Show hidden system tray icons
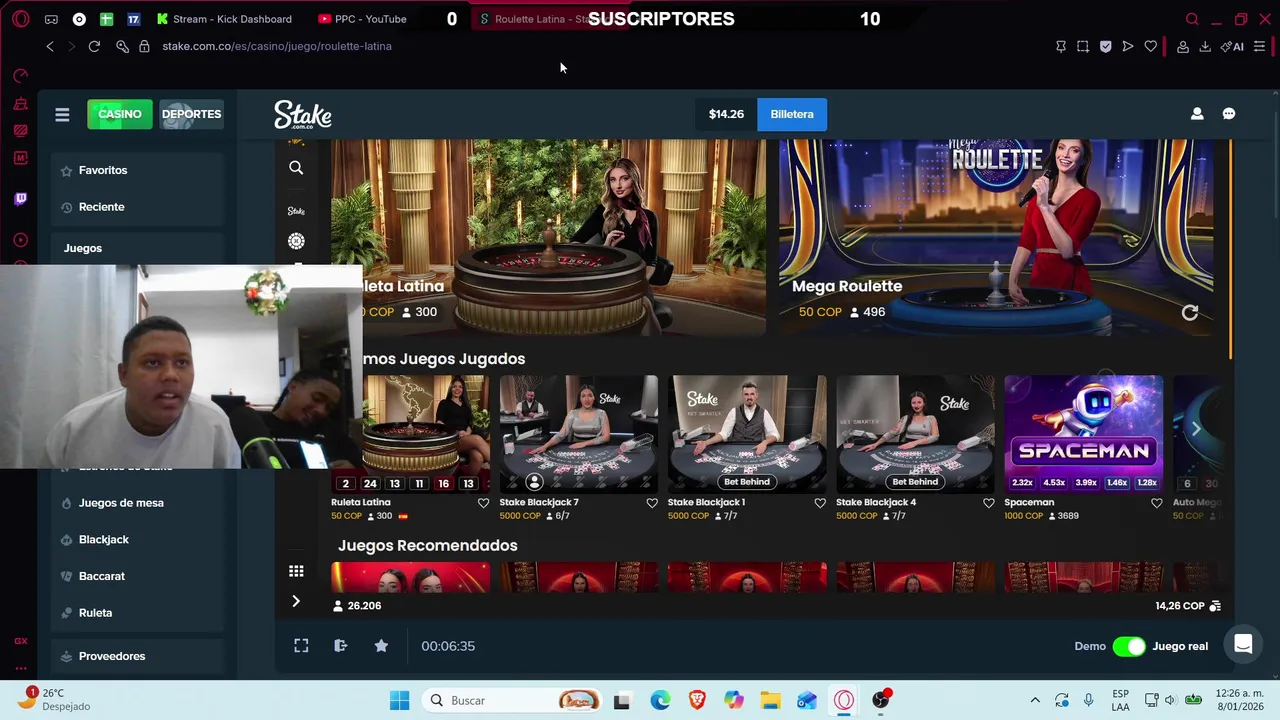 coord(1035,700)
